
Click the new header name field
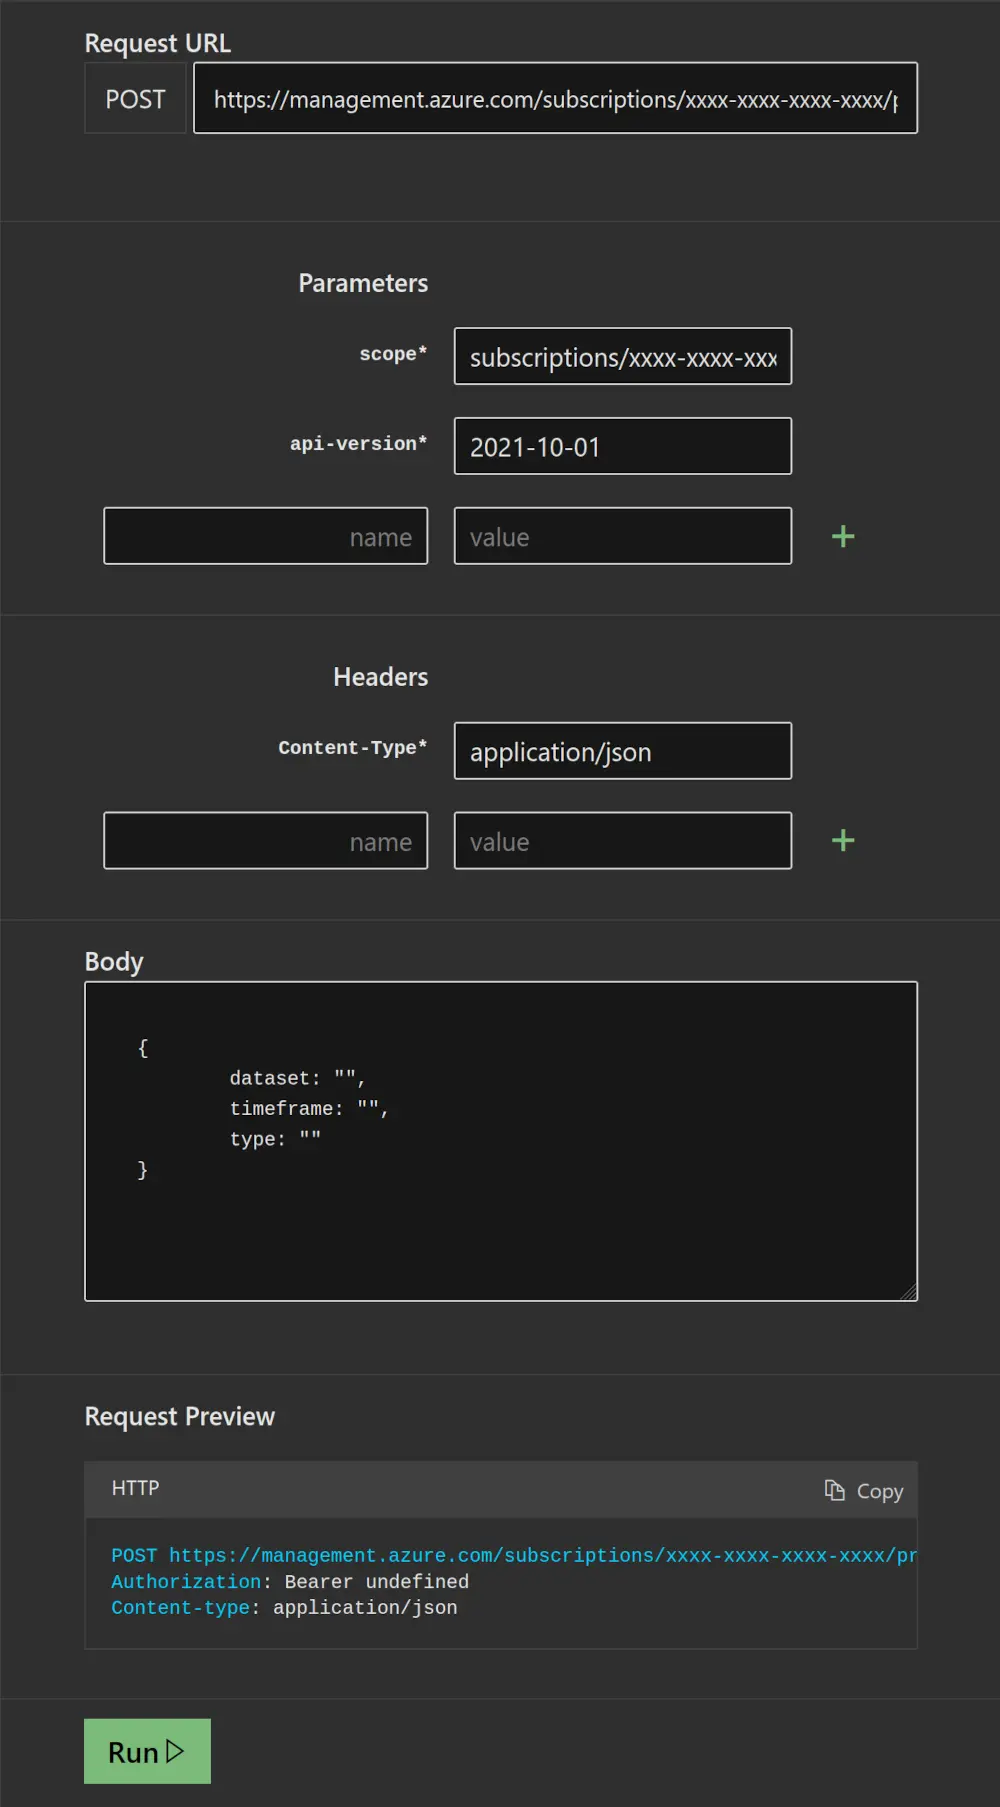[265, 842]
